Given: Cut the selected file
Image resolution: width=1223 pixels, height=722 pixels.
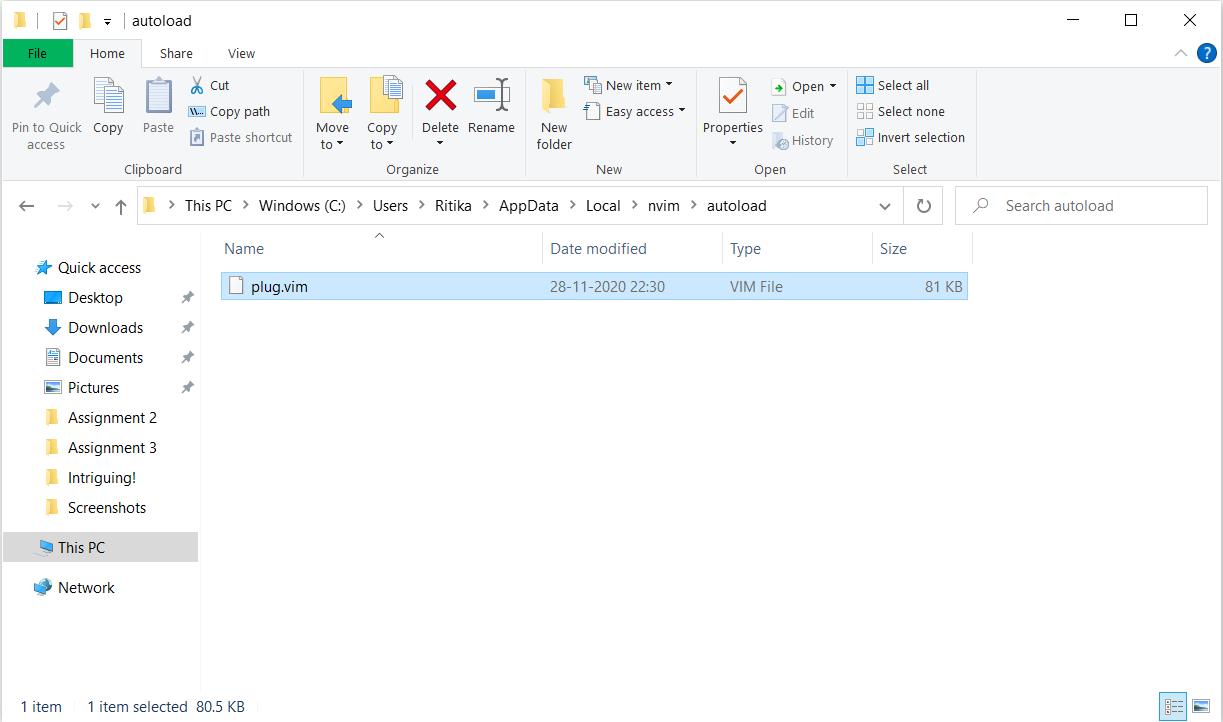Looking at the screenshot, I should (209, 85).
